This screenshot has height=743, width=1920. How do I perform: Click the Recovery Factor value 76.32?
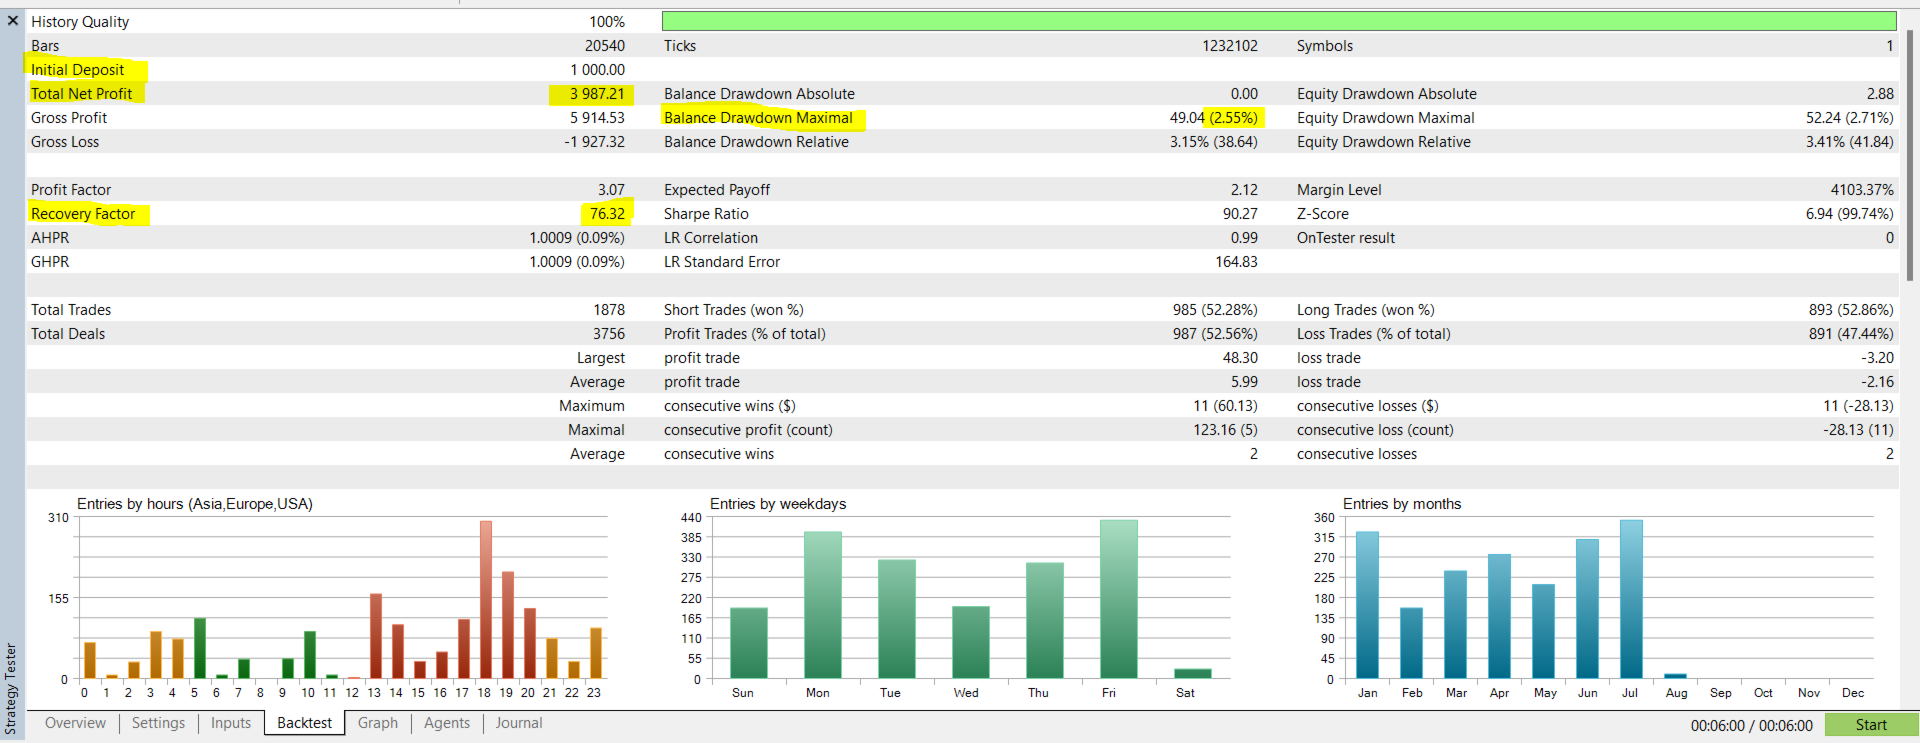point(607,214)
